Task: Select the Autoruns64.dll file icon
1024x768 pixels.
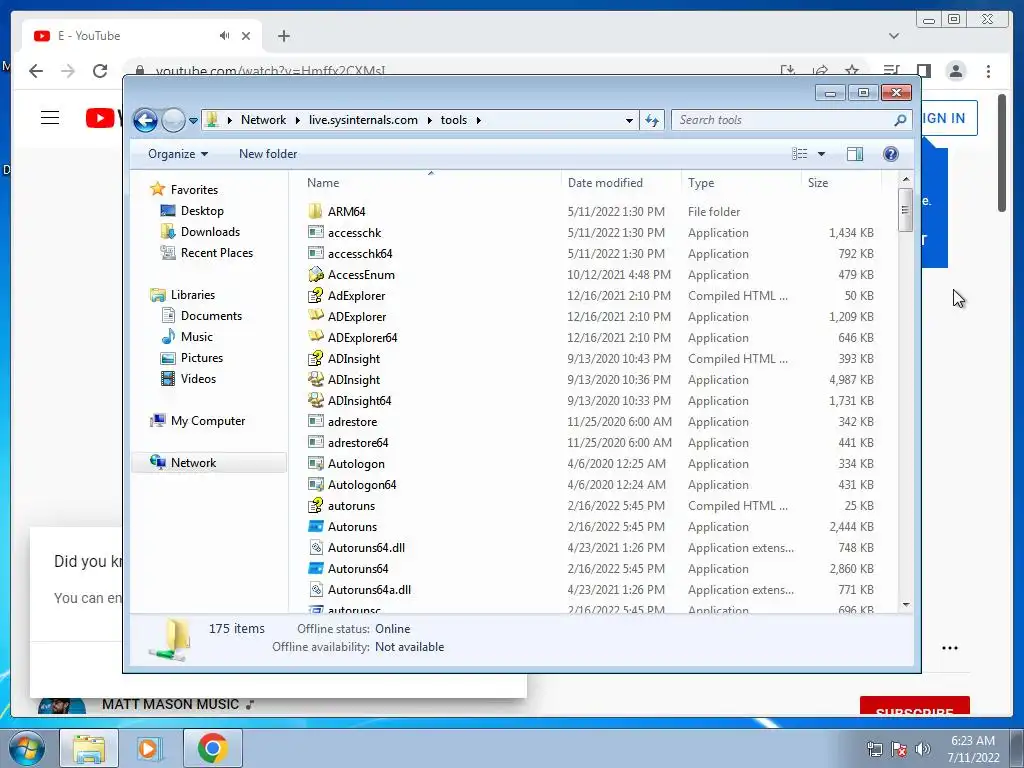Action: pyautogui.click(x=315, y=547)
